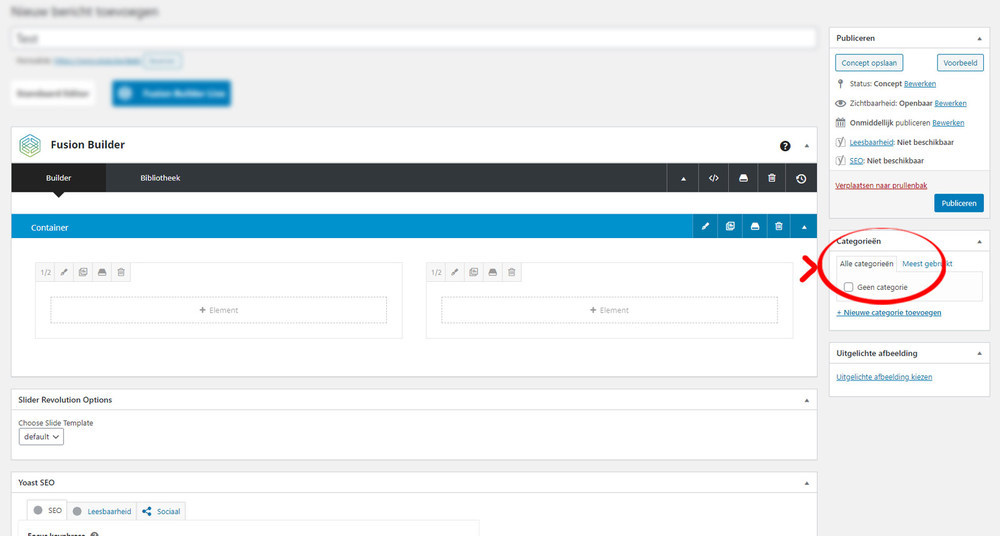Open the Leesbaarheid tab in Yoast SEO

coord(102,511)
